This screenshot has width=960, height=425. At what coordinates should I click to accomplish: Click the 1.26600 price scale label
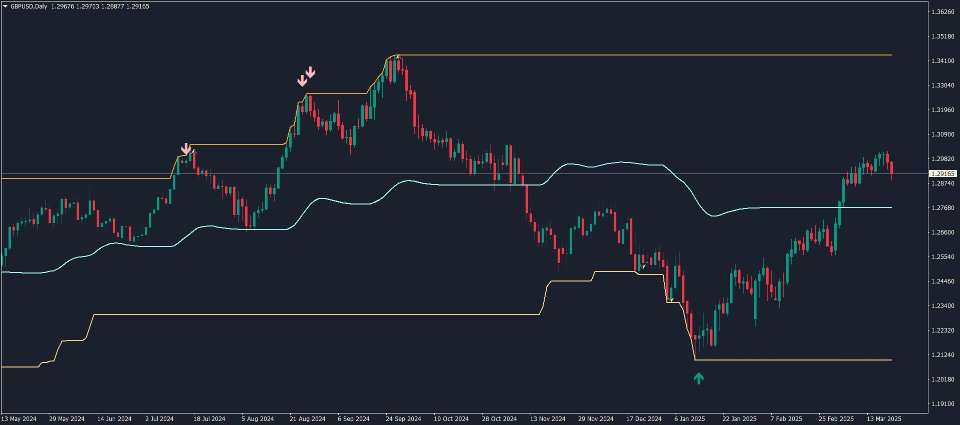pyautogui.click(x=942, y=232)
